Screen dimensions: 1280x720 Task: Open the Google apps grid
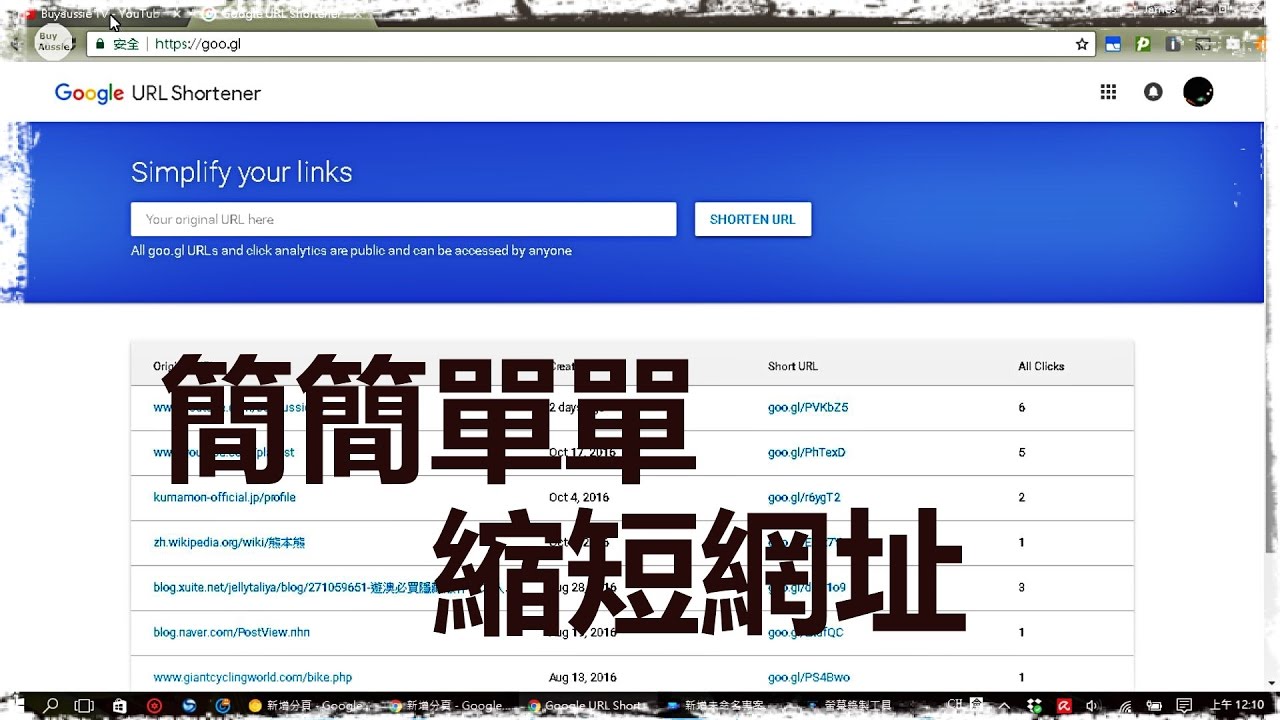point(1108,92)
